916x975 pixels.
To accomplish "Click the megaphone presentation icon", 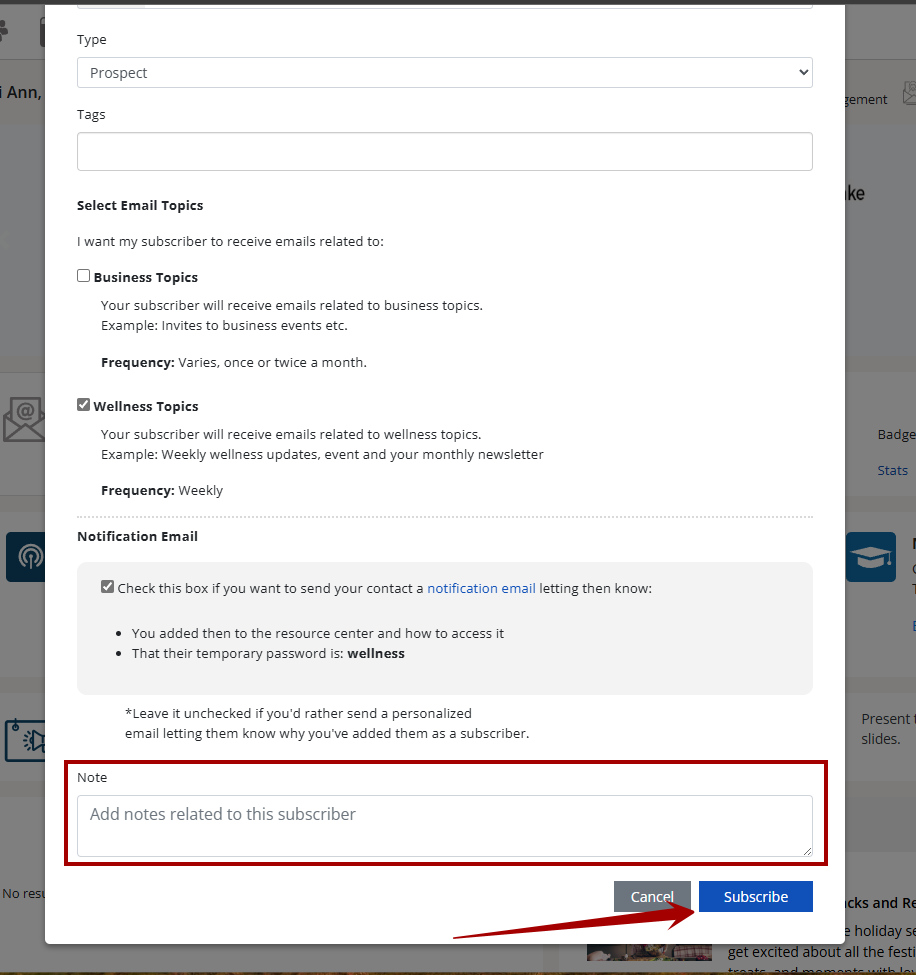I will point(25,740).
